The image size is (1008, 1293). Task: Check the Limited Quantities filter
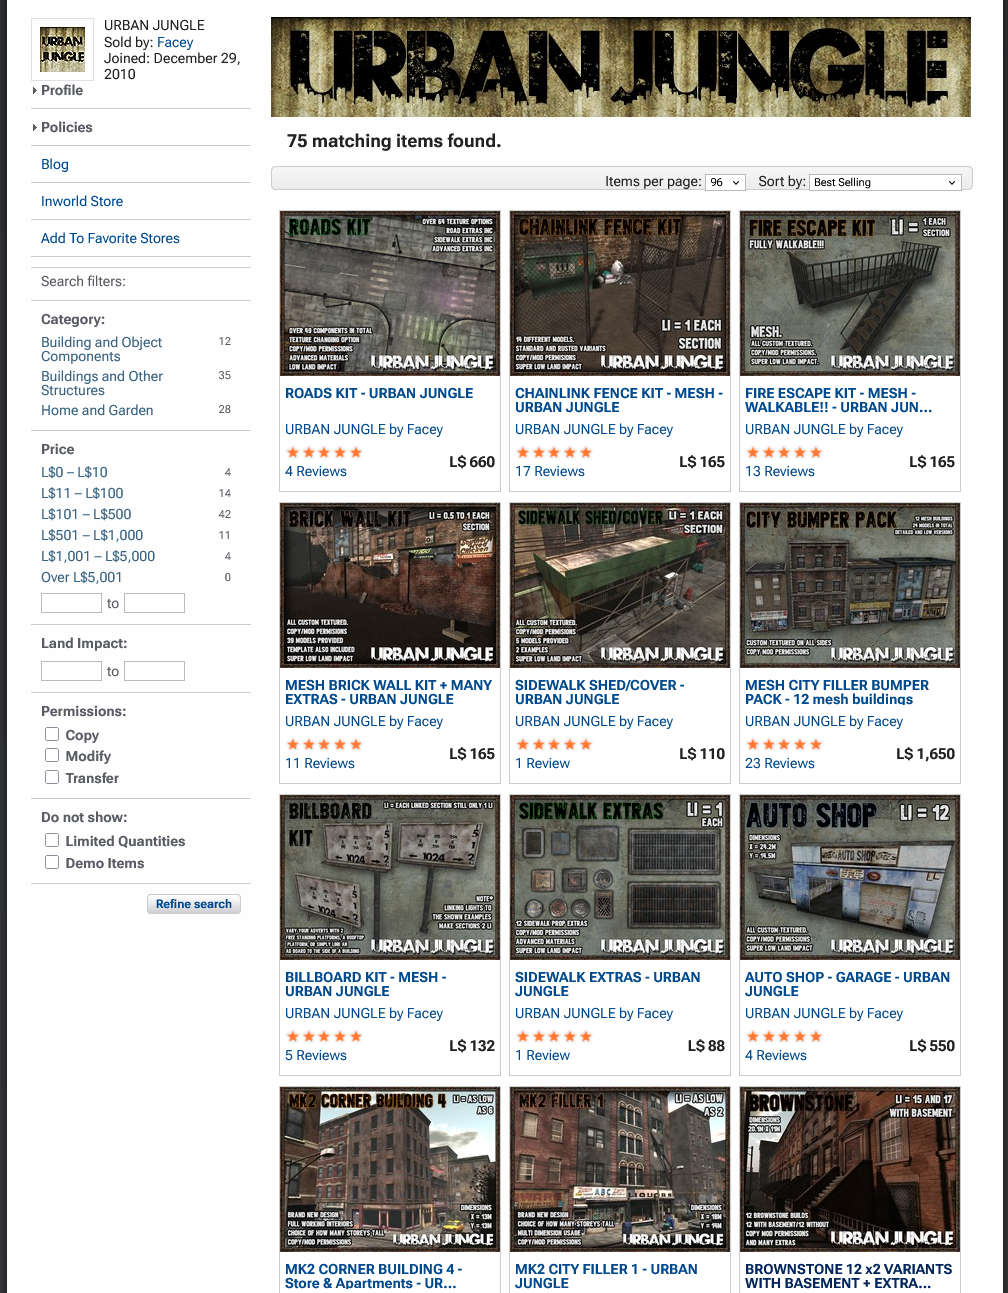[x=52, y=840]
